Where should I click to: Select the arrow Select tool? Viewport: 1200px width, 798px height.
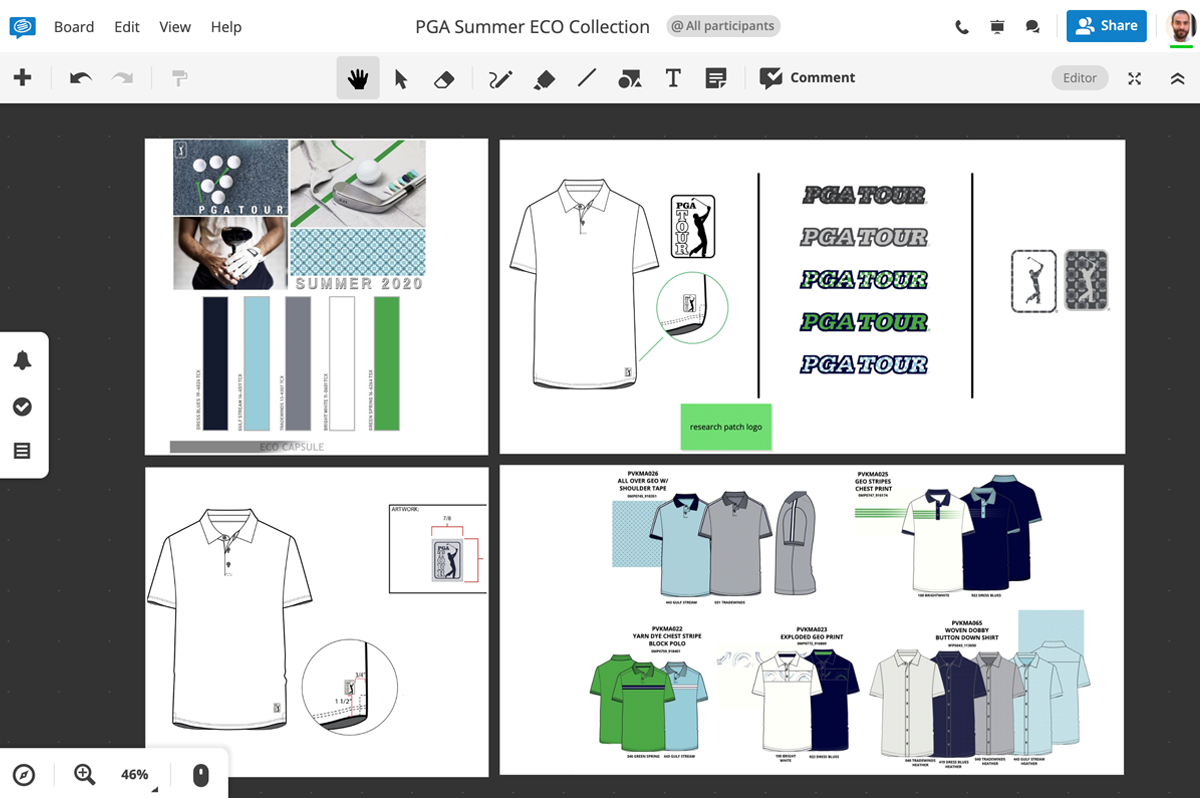[401, 78]
